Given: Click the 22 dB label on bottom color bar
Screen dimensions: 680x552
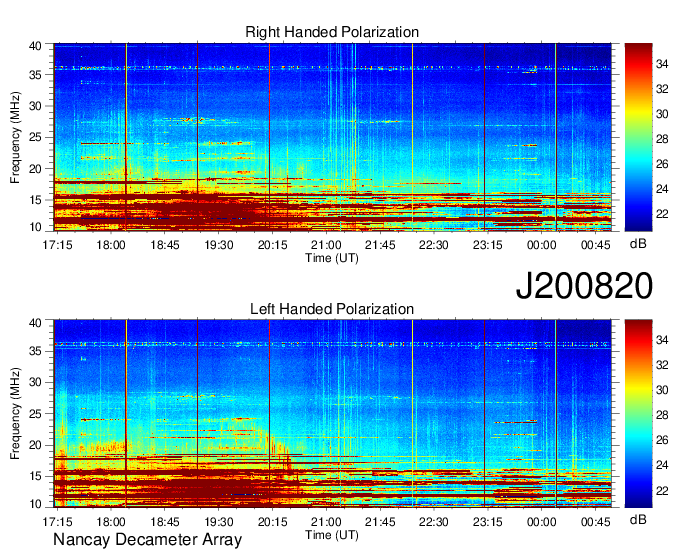Looking at the screenshot, I should tap(662, 490).
